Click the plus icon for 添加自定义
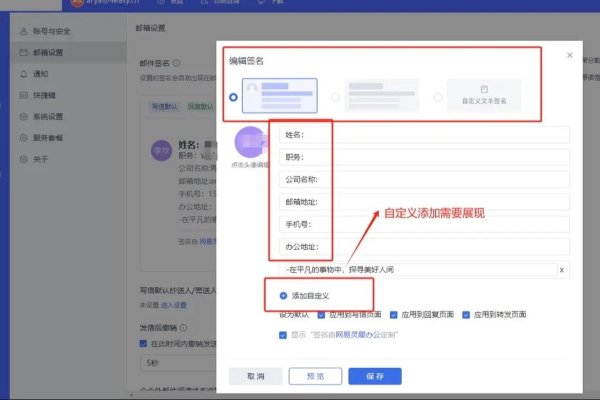This screenshot has width=600, height=400. pyautogui.click(x=283, y=296)
